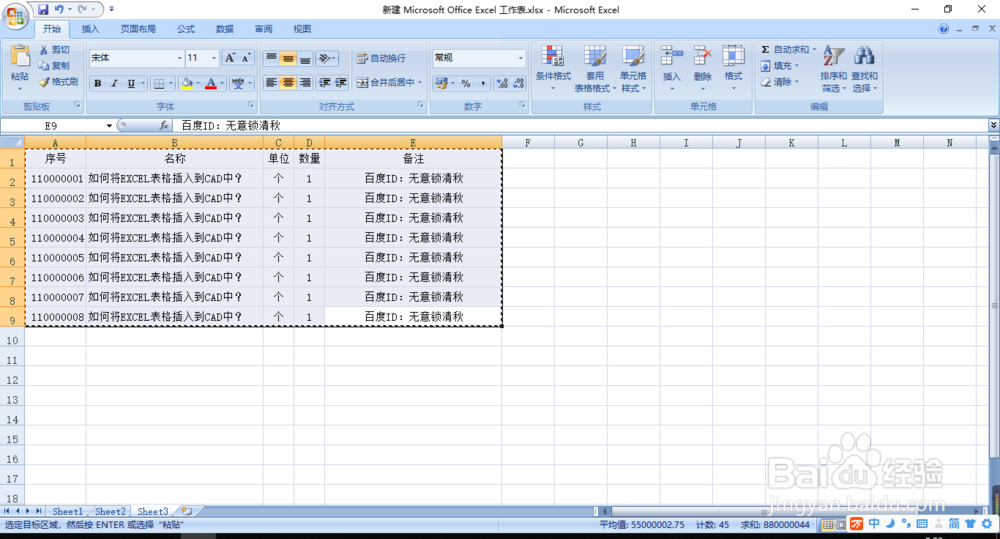Open the Fill (填充) dropdown

point(779,66)
